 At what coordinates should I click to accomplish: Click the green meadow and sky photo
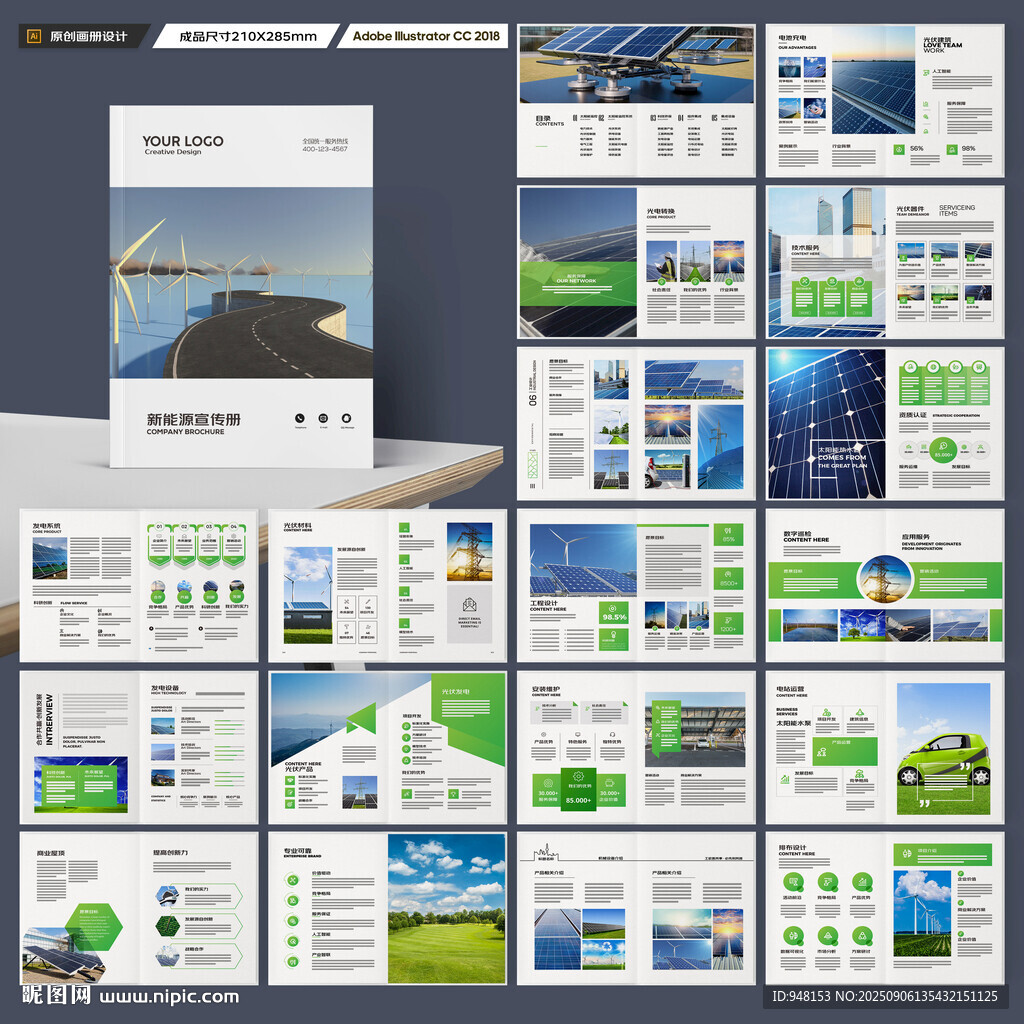[447, 908]
